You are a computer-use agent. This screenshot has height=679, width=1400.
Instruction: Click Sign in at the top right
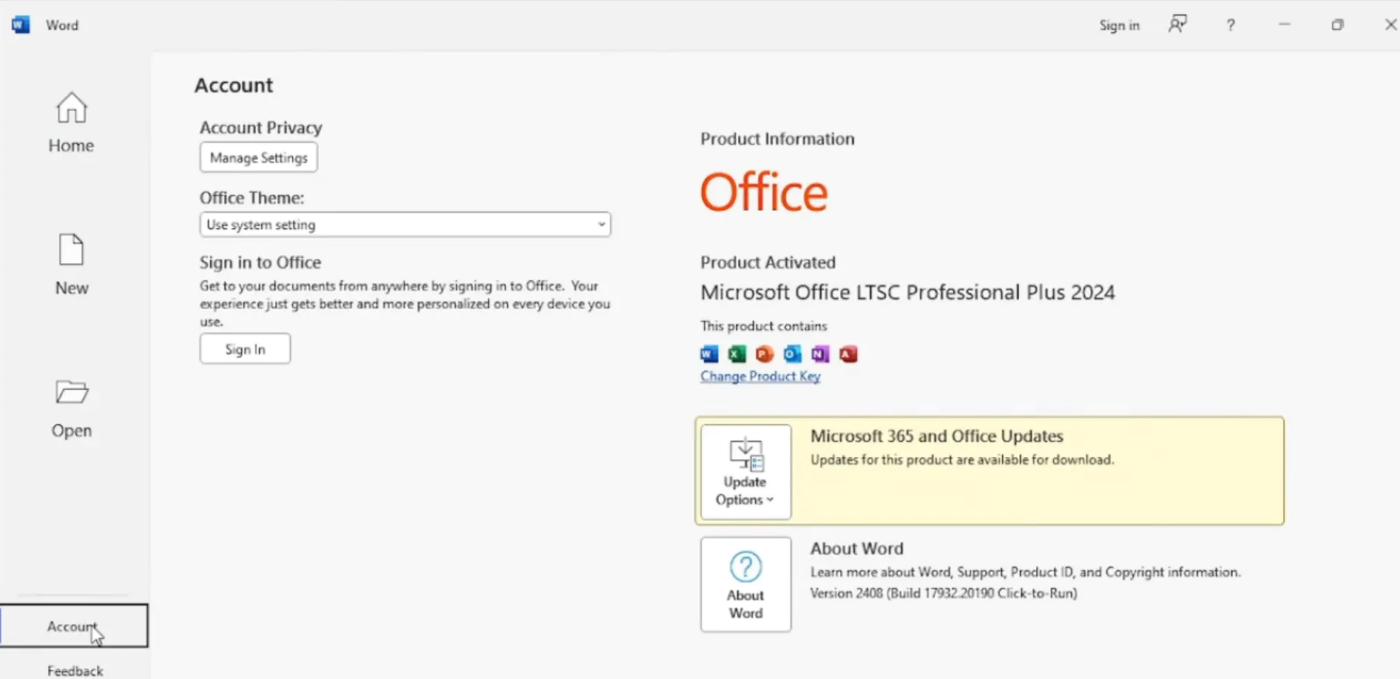[1119, 25]
